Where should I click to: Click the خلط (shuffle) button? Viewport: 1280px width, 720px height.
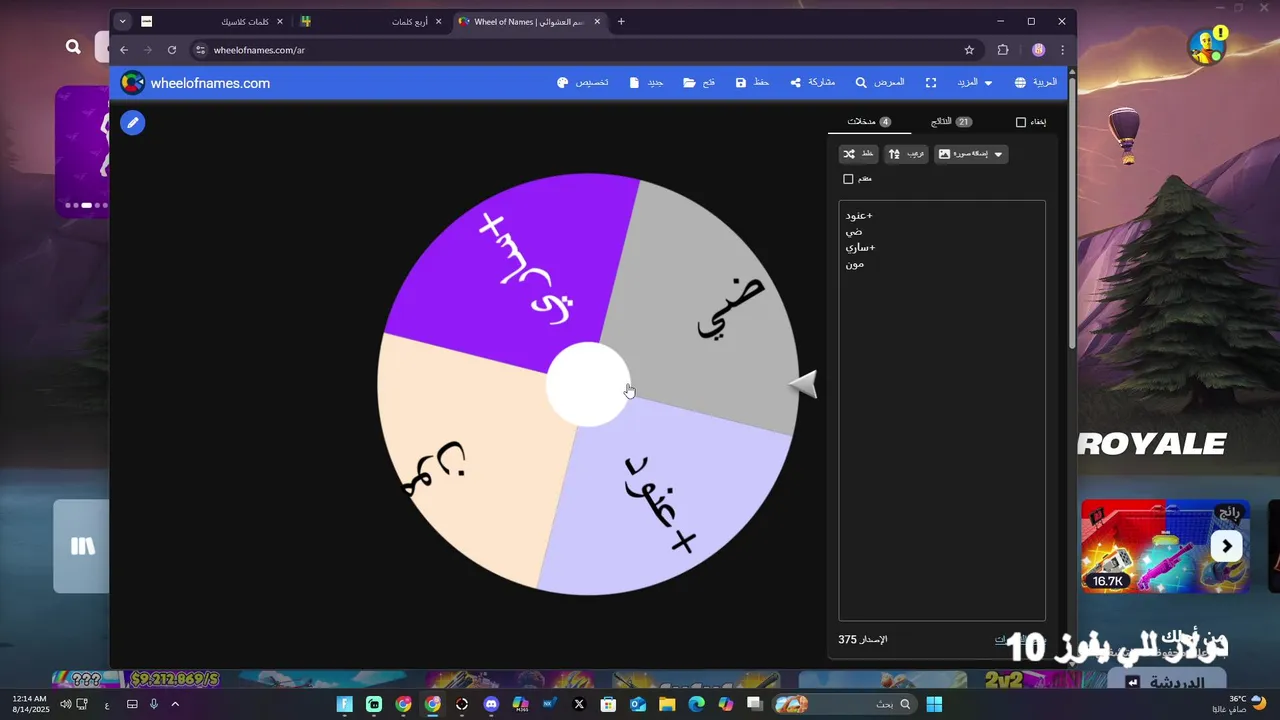pos(858,154)
